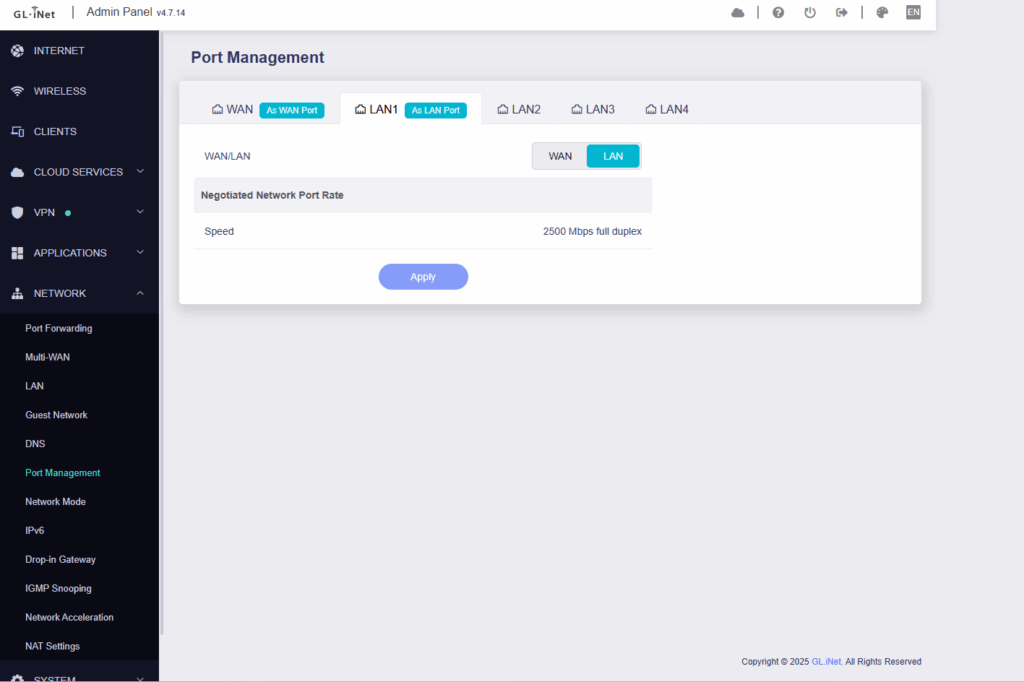Open Wireless in the sidebar
Viewport: 1024px width, 682px height.
tap(79, 91)
